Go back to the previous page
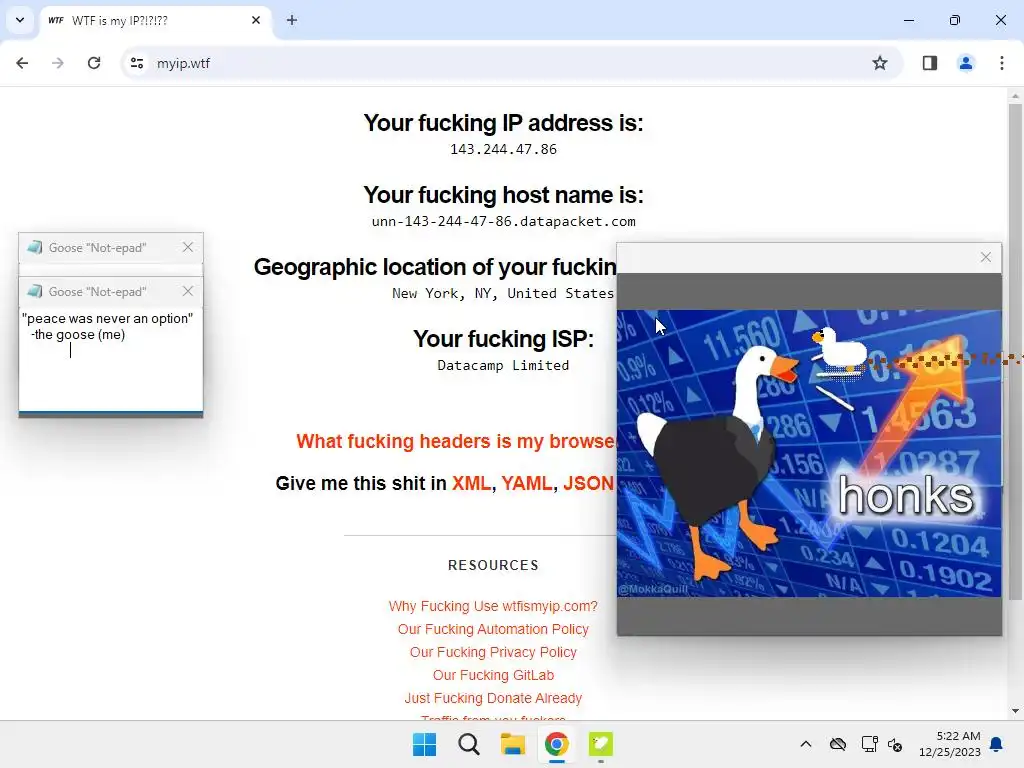This screenshot has height=768, width=1024. tap(22, 63)
